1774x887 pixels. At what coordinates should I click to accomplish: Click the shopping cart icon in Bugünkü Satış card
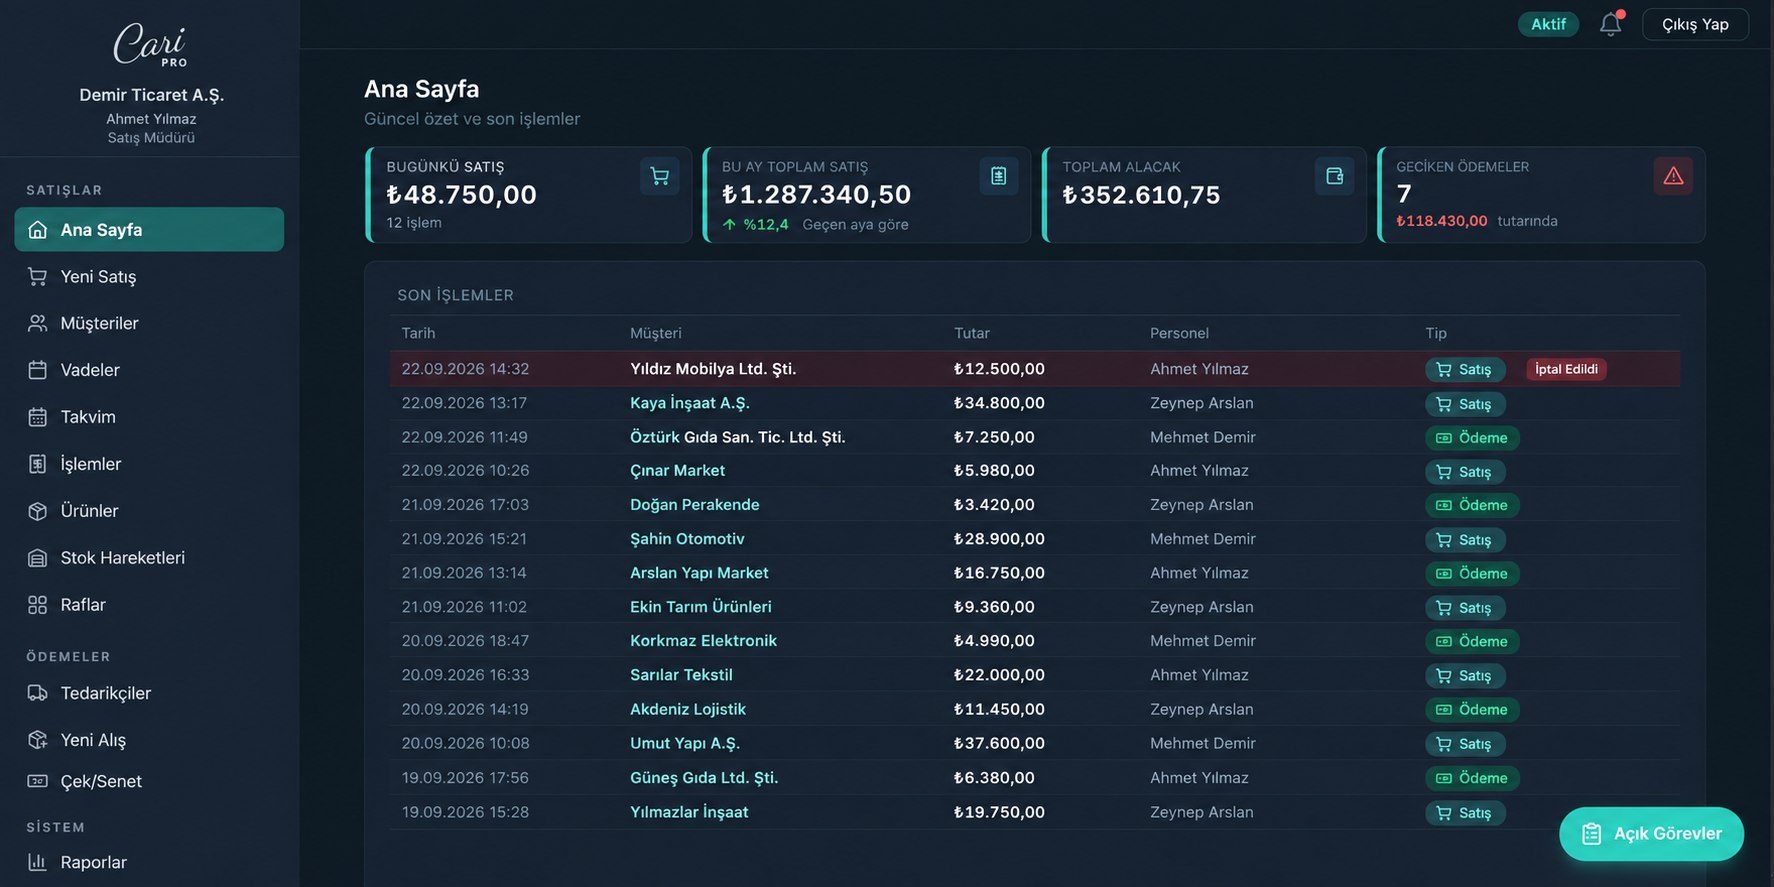point(660,176)
